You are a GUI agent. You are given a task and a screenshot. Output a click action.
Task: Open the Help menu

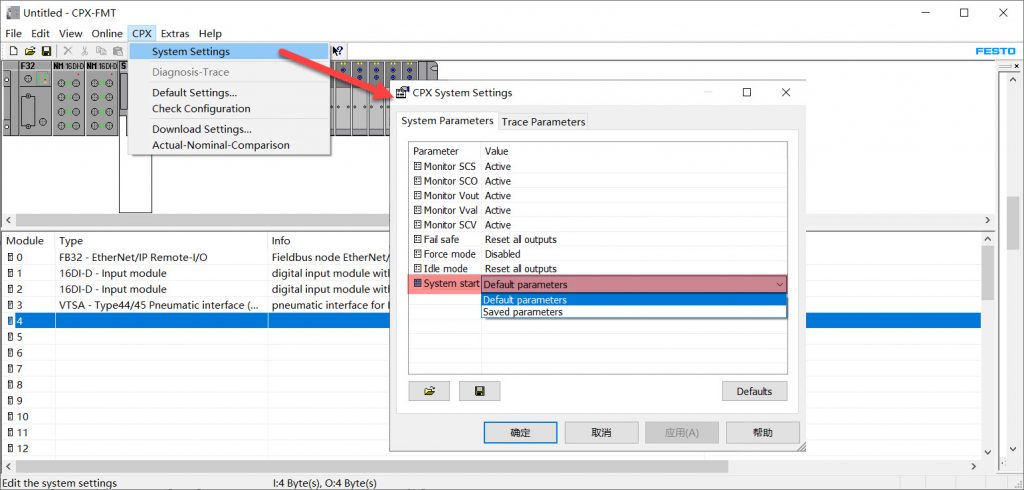[210, 33]
